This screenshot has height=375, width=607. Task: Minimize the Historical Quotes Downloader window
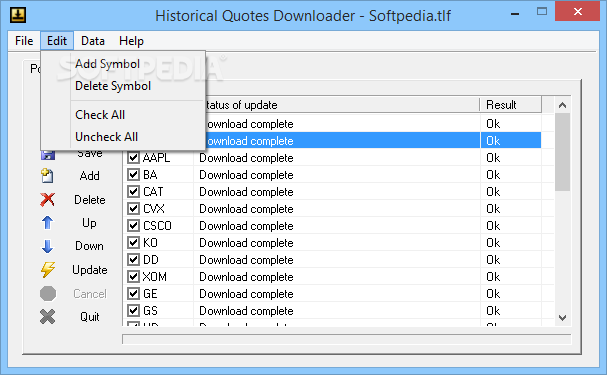[514, 14]
